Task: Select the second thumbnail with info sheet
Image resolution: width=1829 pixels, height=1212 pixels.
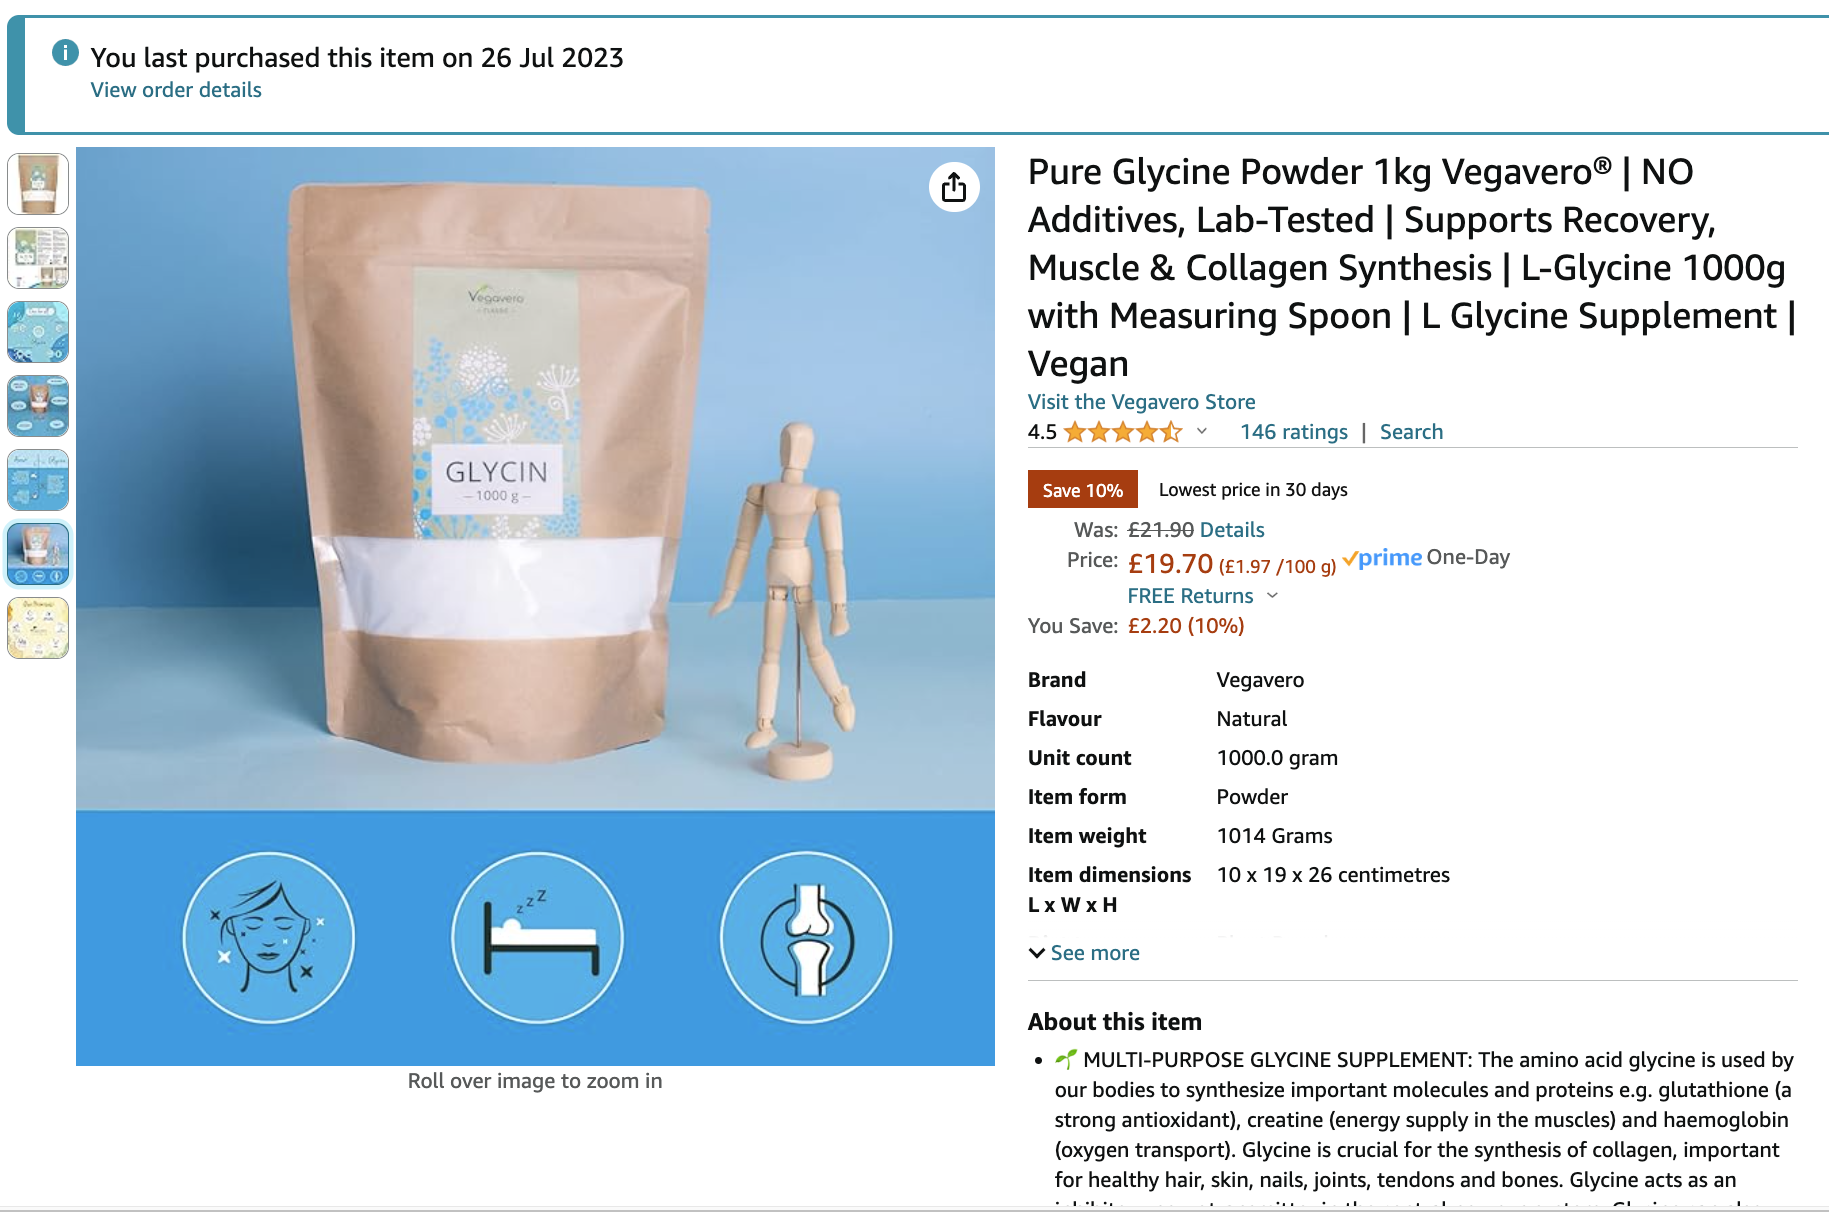Action: (38, 258)
